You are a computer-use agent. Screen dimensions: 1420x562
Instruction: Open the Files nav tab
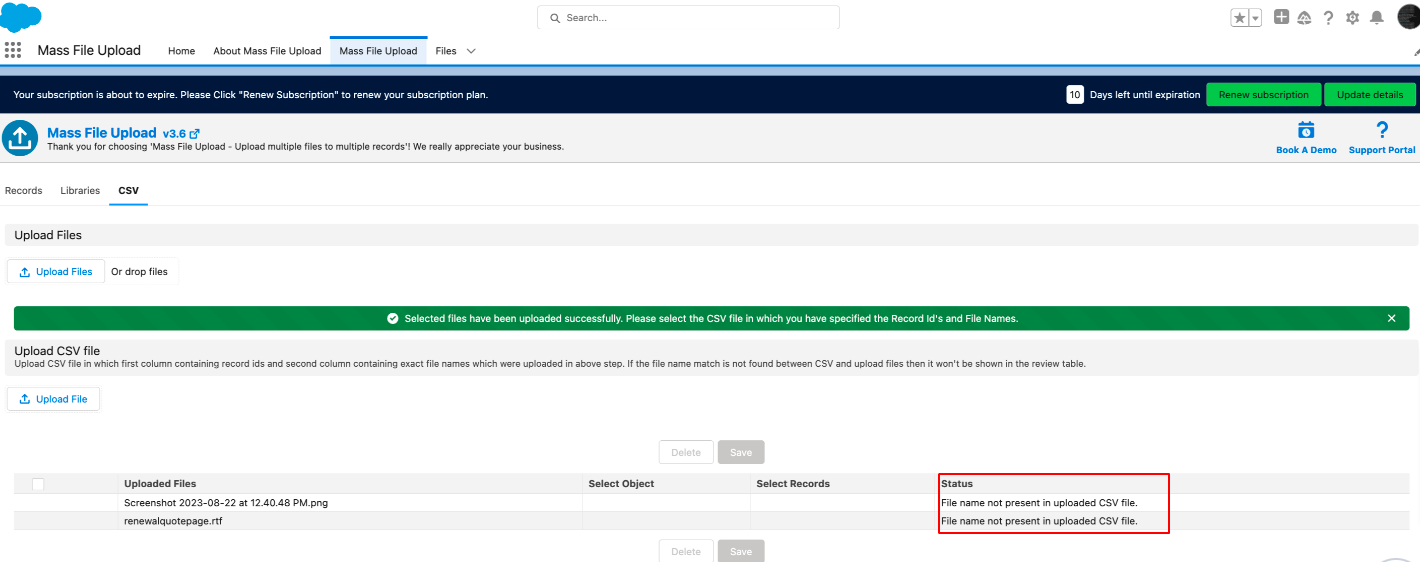click(446, 51)
